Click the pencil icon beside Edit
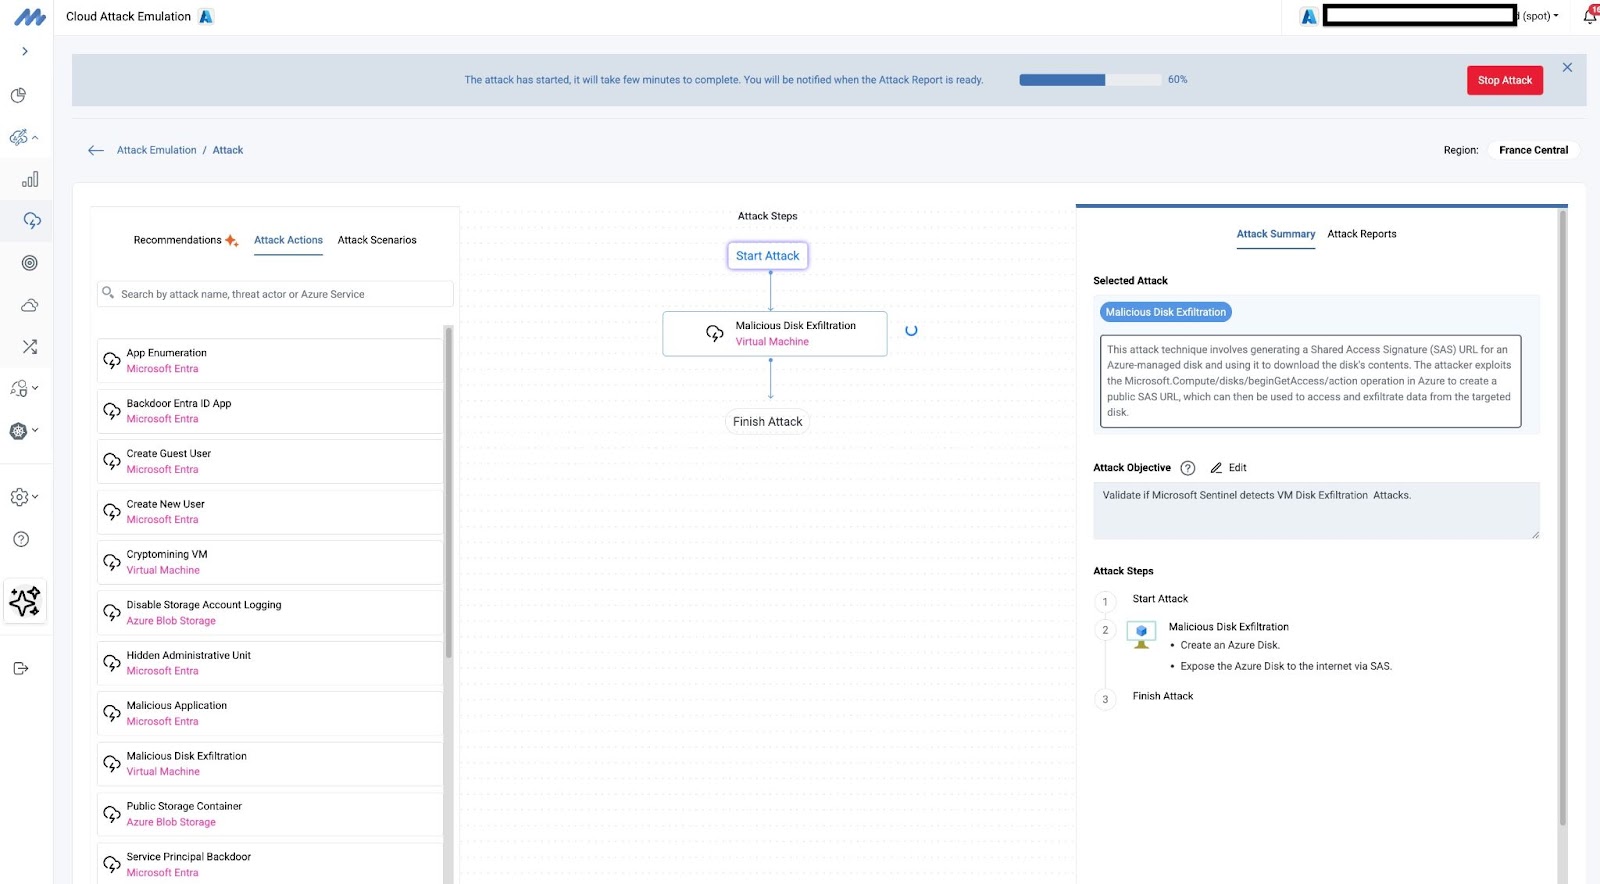The width and height of the screenshot is (1600, 884). point(1216,468)
